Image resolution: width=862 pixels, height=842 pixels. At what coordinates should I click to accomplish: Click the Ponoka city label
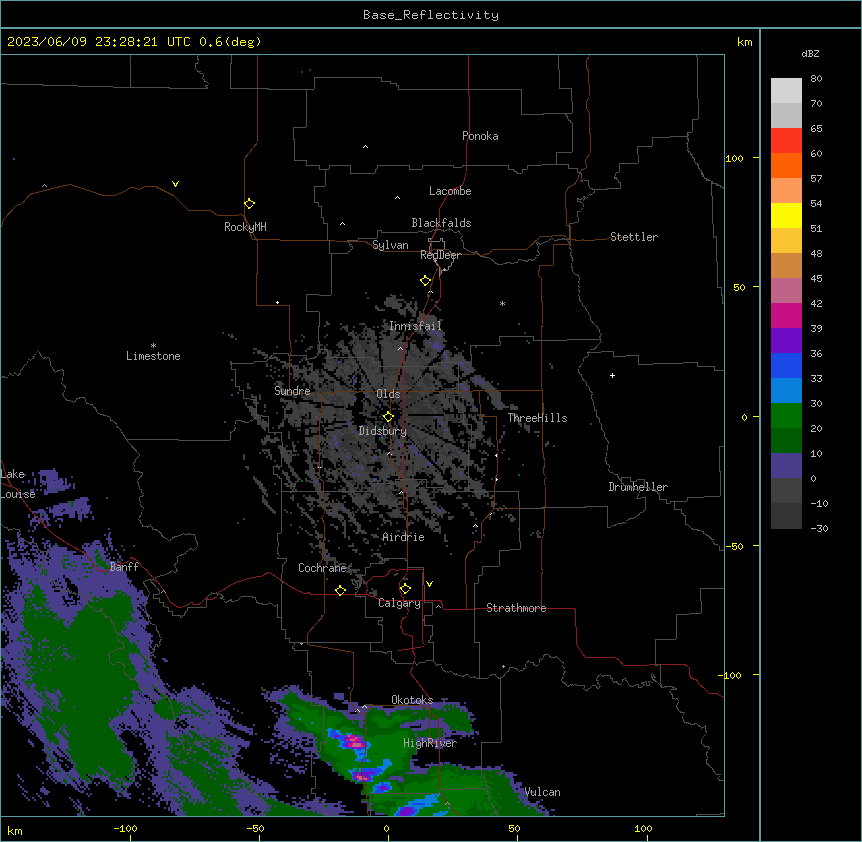(480, 136)
